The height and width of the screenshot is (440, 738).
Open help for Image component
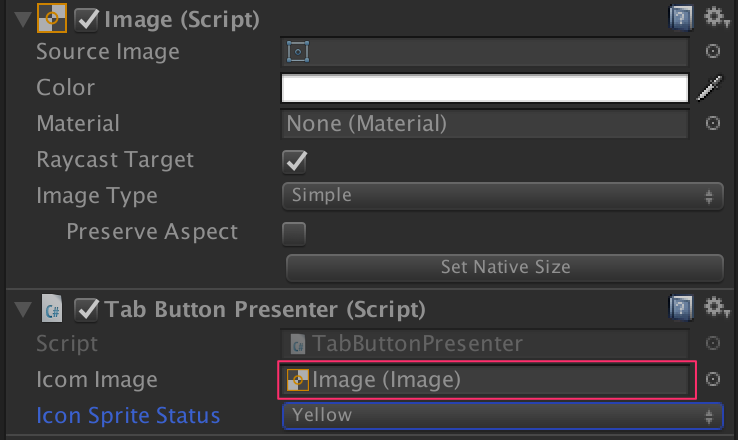[681, 17]
